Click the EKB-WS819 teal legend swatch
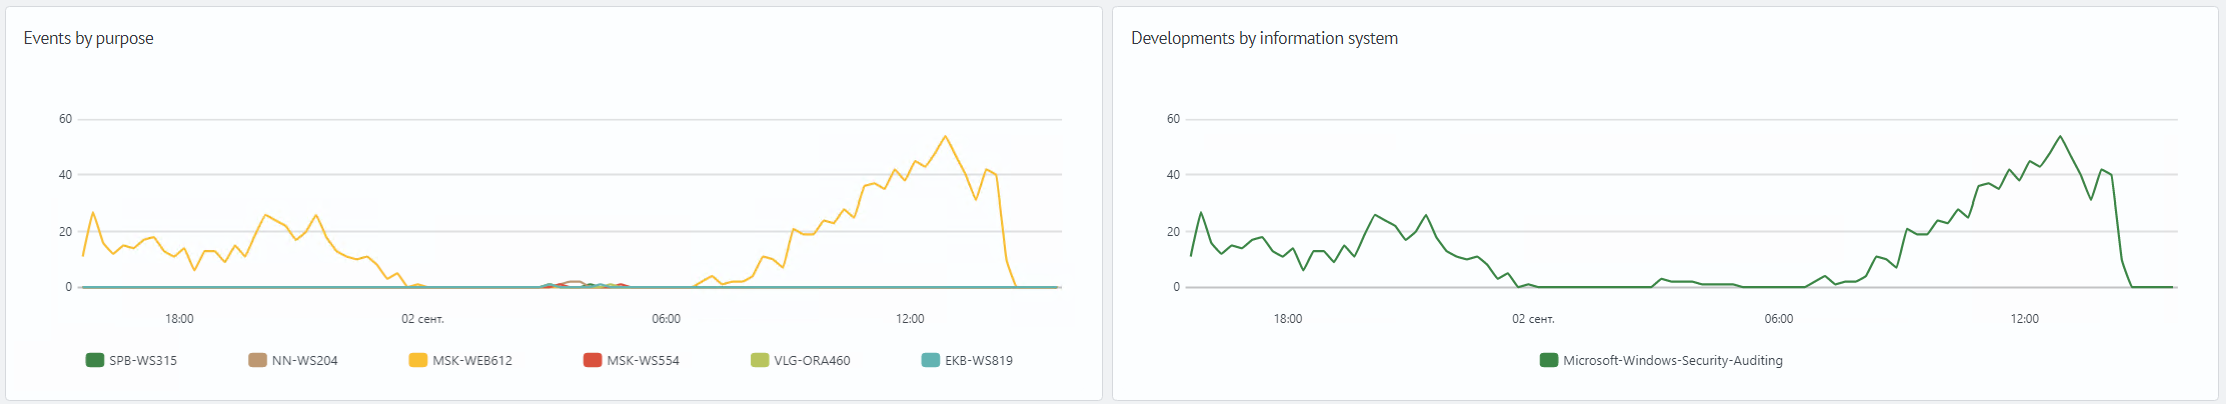2226x404 pixels. coord(930,360)
